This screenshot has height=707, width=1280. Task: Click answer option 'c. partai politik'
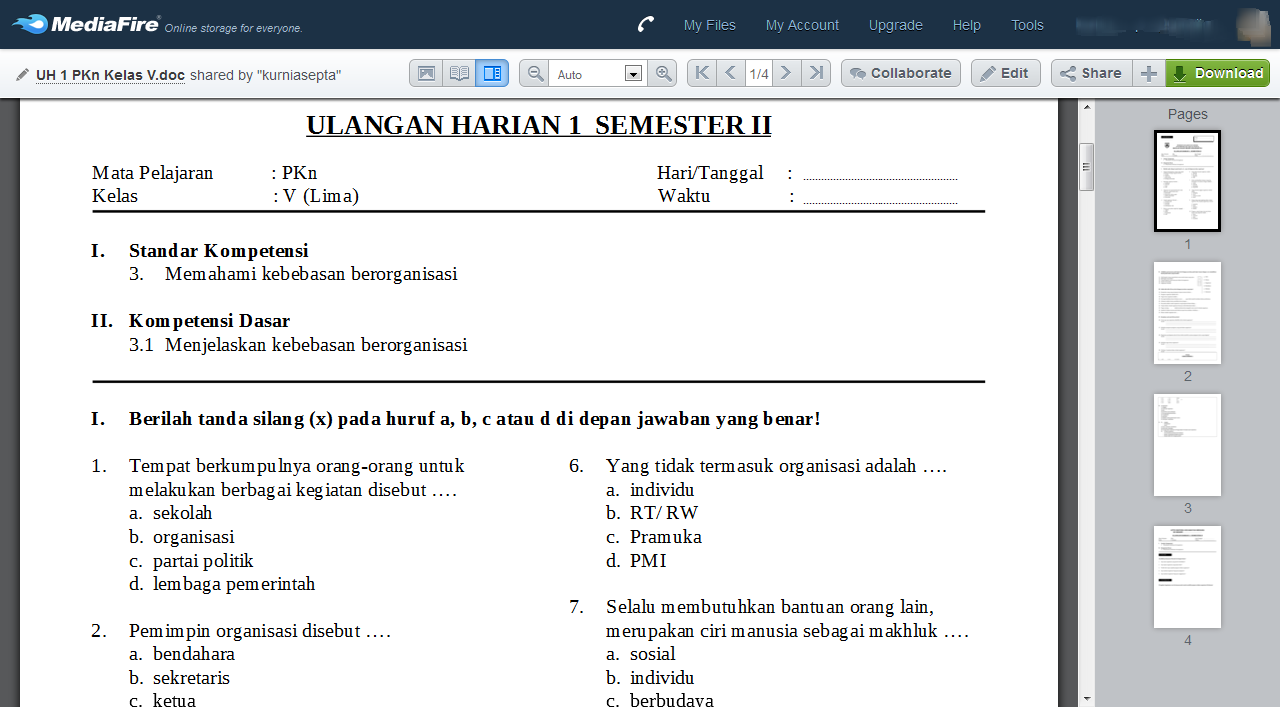[x=191, y=561]
